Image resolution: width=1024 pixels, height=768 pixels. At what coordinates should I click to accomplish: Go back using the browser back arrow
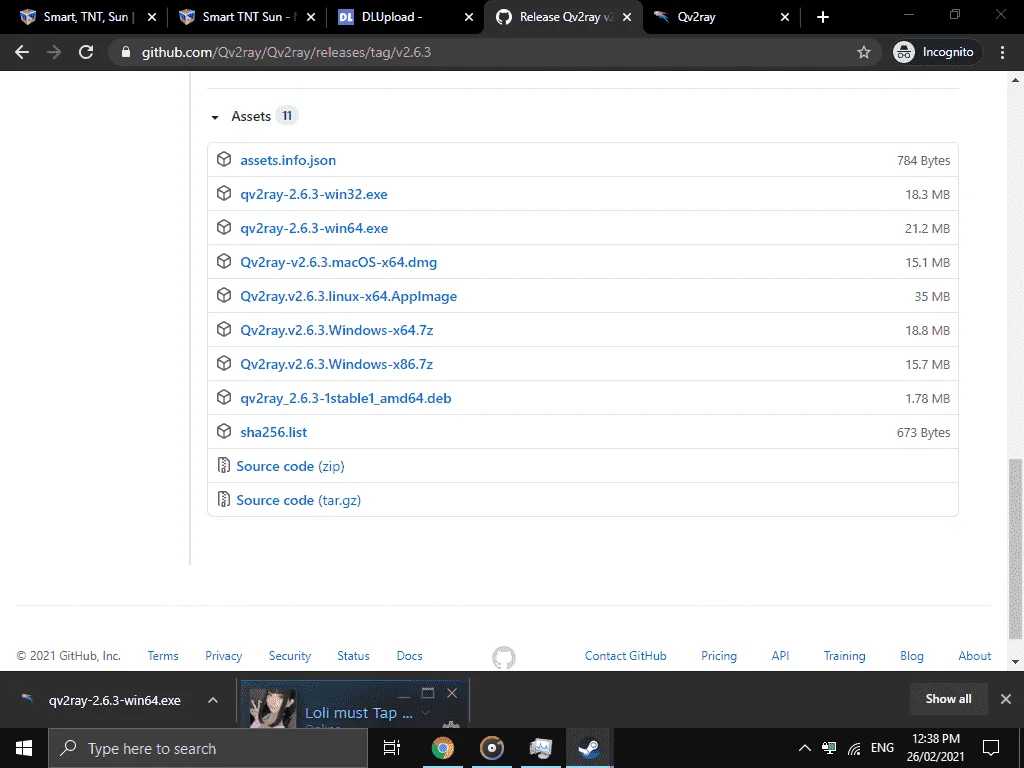coord(22,52)
